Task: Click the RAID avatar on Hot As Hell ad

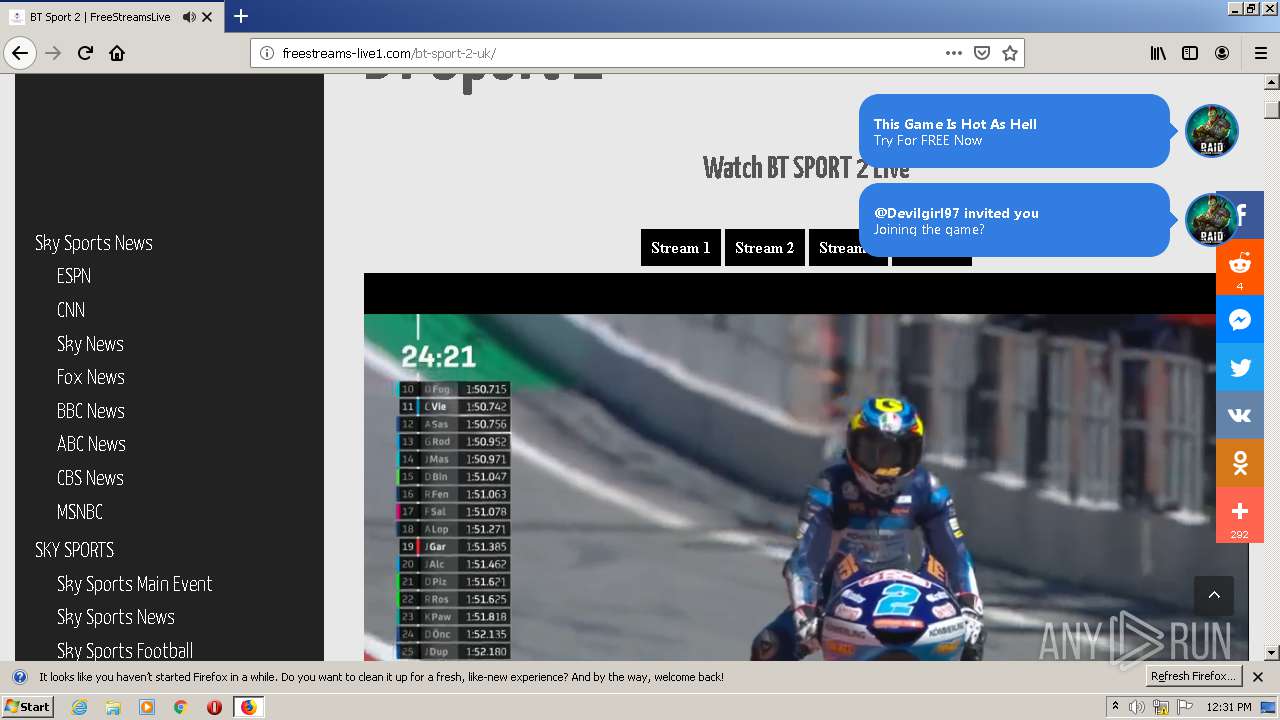Action: pos(1212,131)
